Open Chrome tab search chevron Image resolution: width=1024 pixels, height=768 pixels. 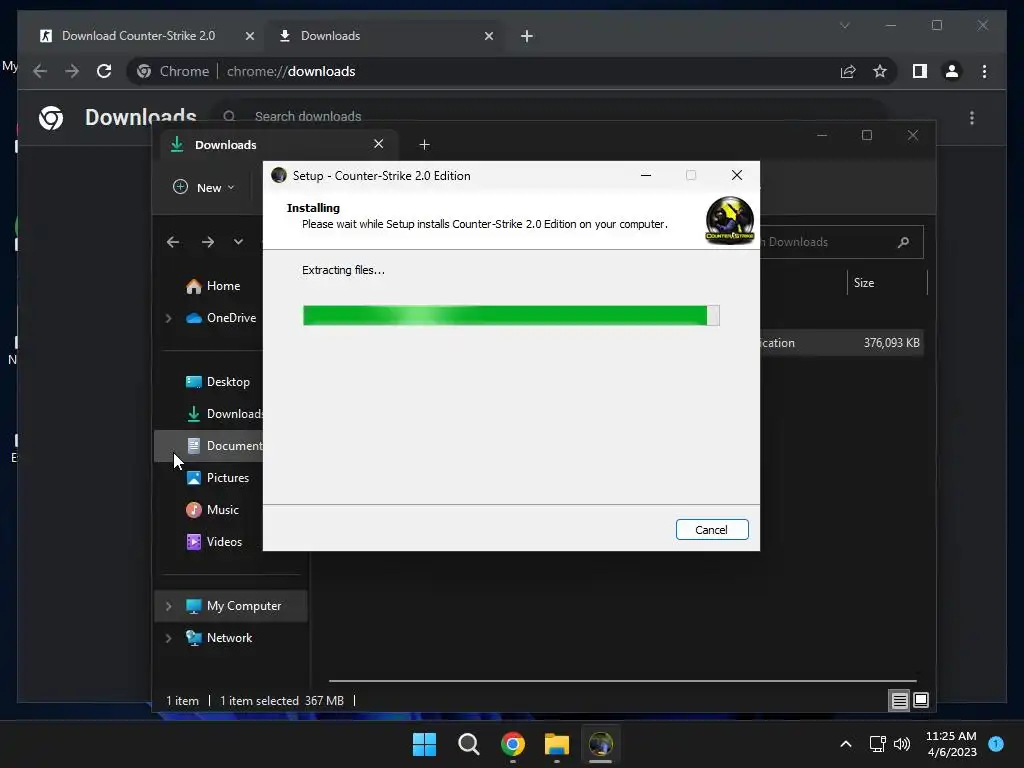844,25
